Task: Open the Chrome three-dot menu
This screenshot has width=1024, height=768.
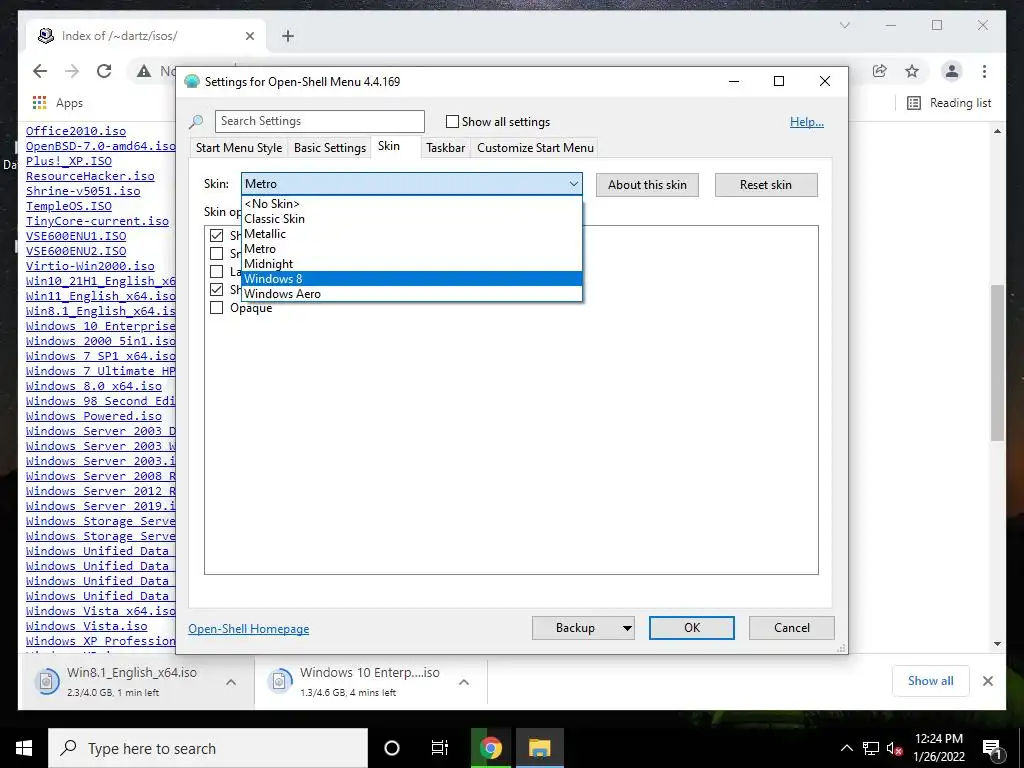Action: coord(984,71)
